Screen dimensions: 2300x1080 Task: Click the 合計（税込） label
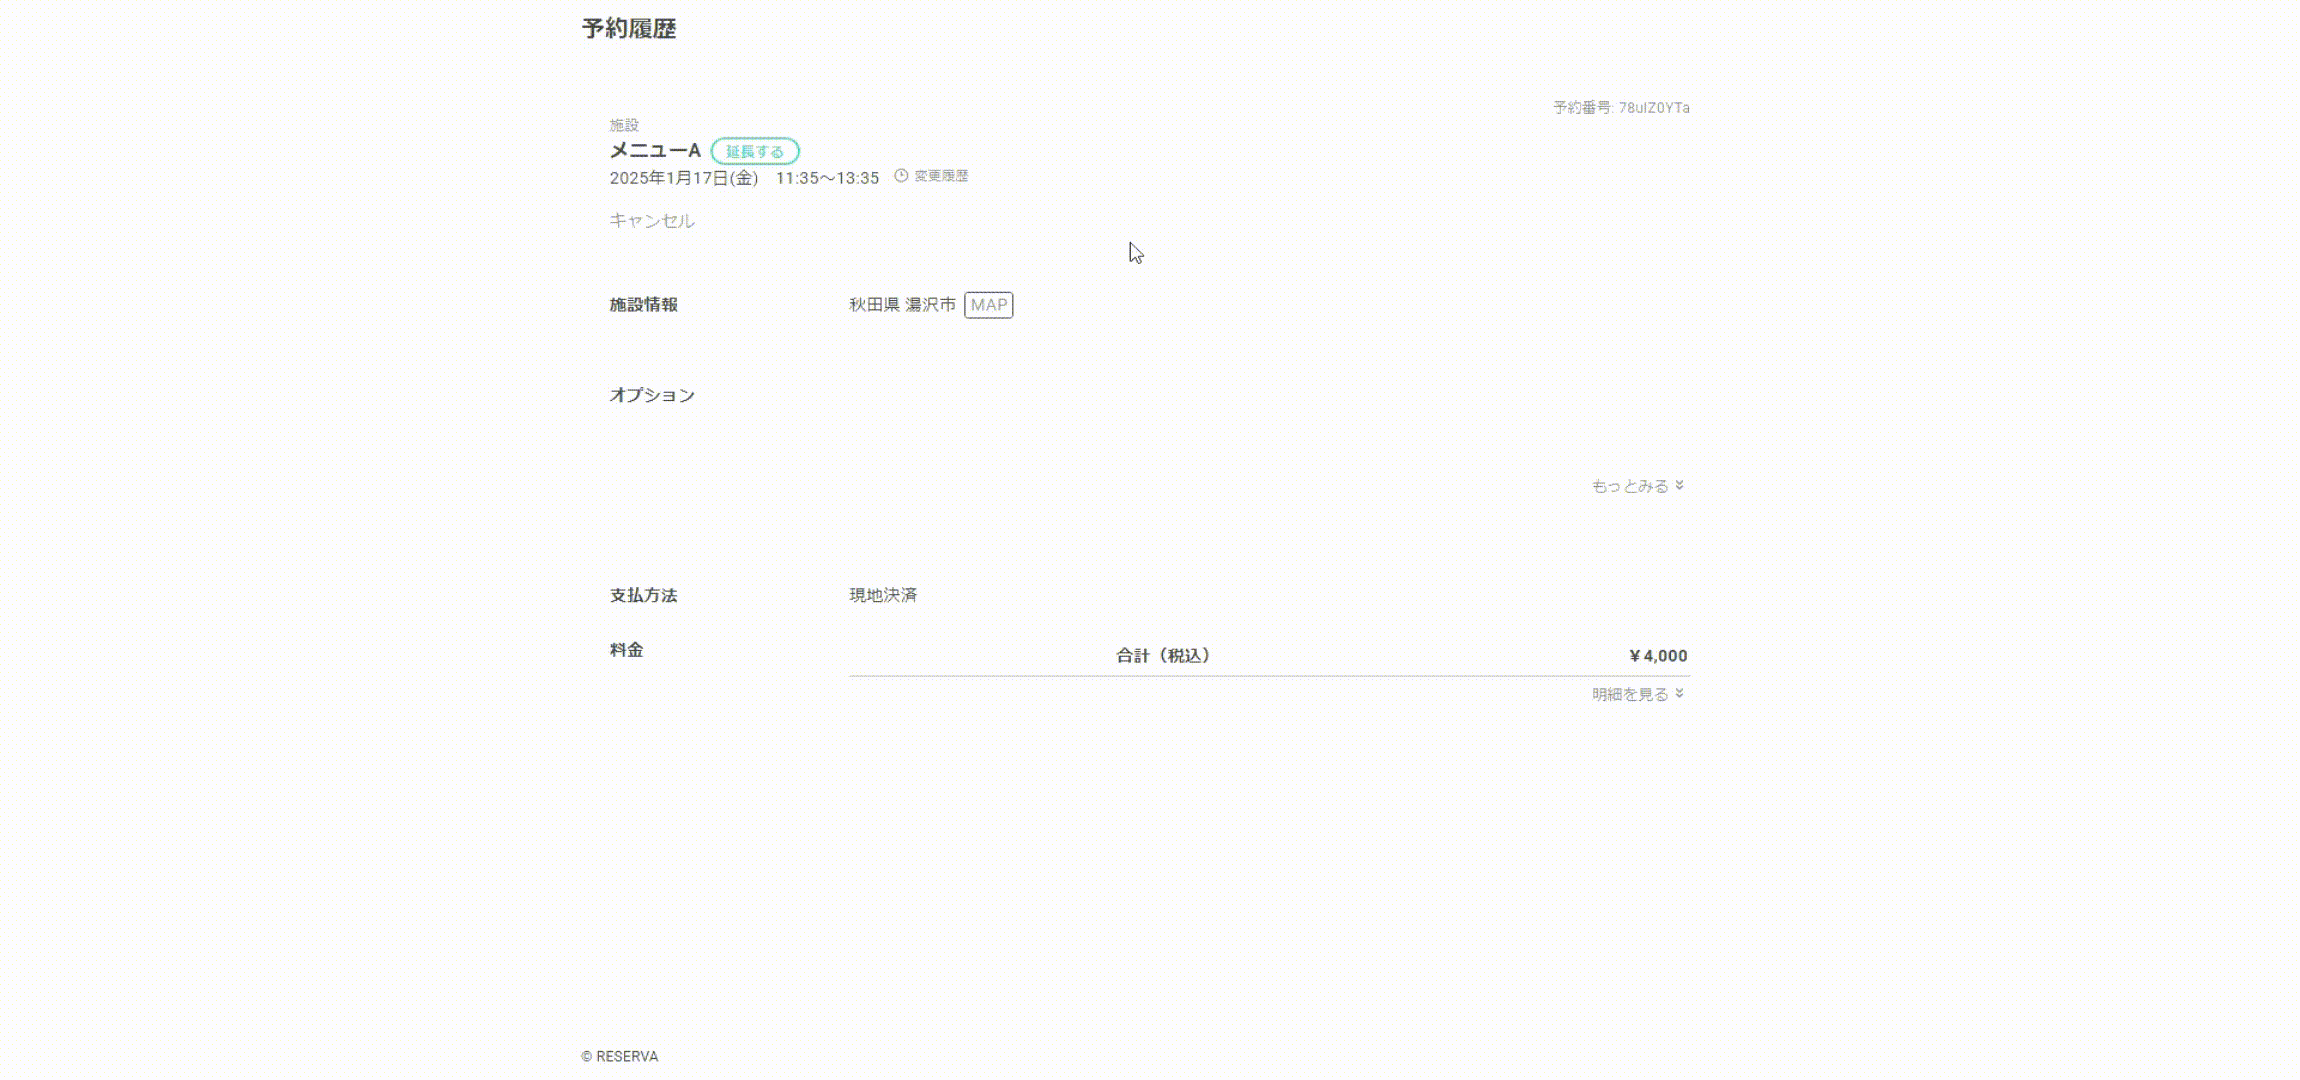pyautogui.click(x=1164, y=656)
